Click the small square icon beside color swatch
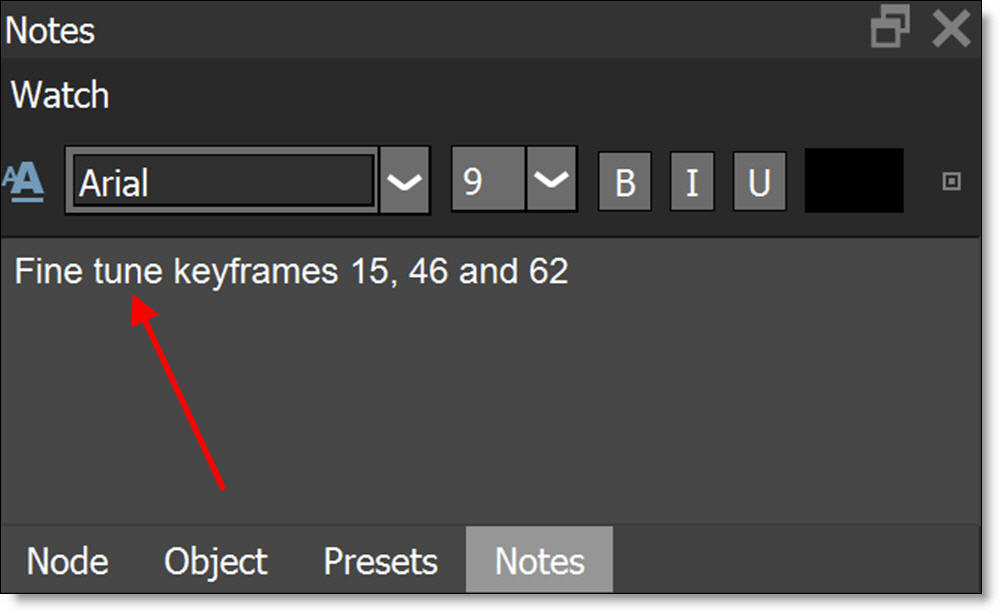The image size is (1000, 612). pyautogui.click(x=952, y=182)
